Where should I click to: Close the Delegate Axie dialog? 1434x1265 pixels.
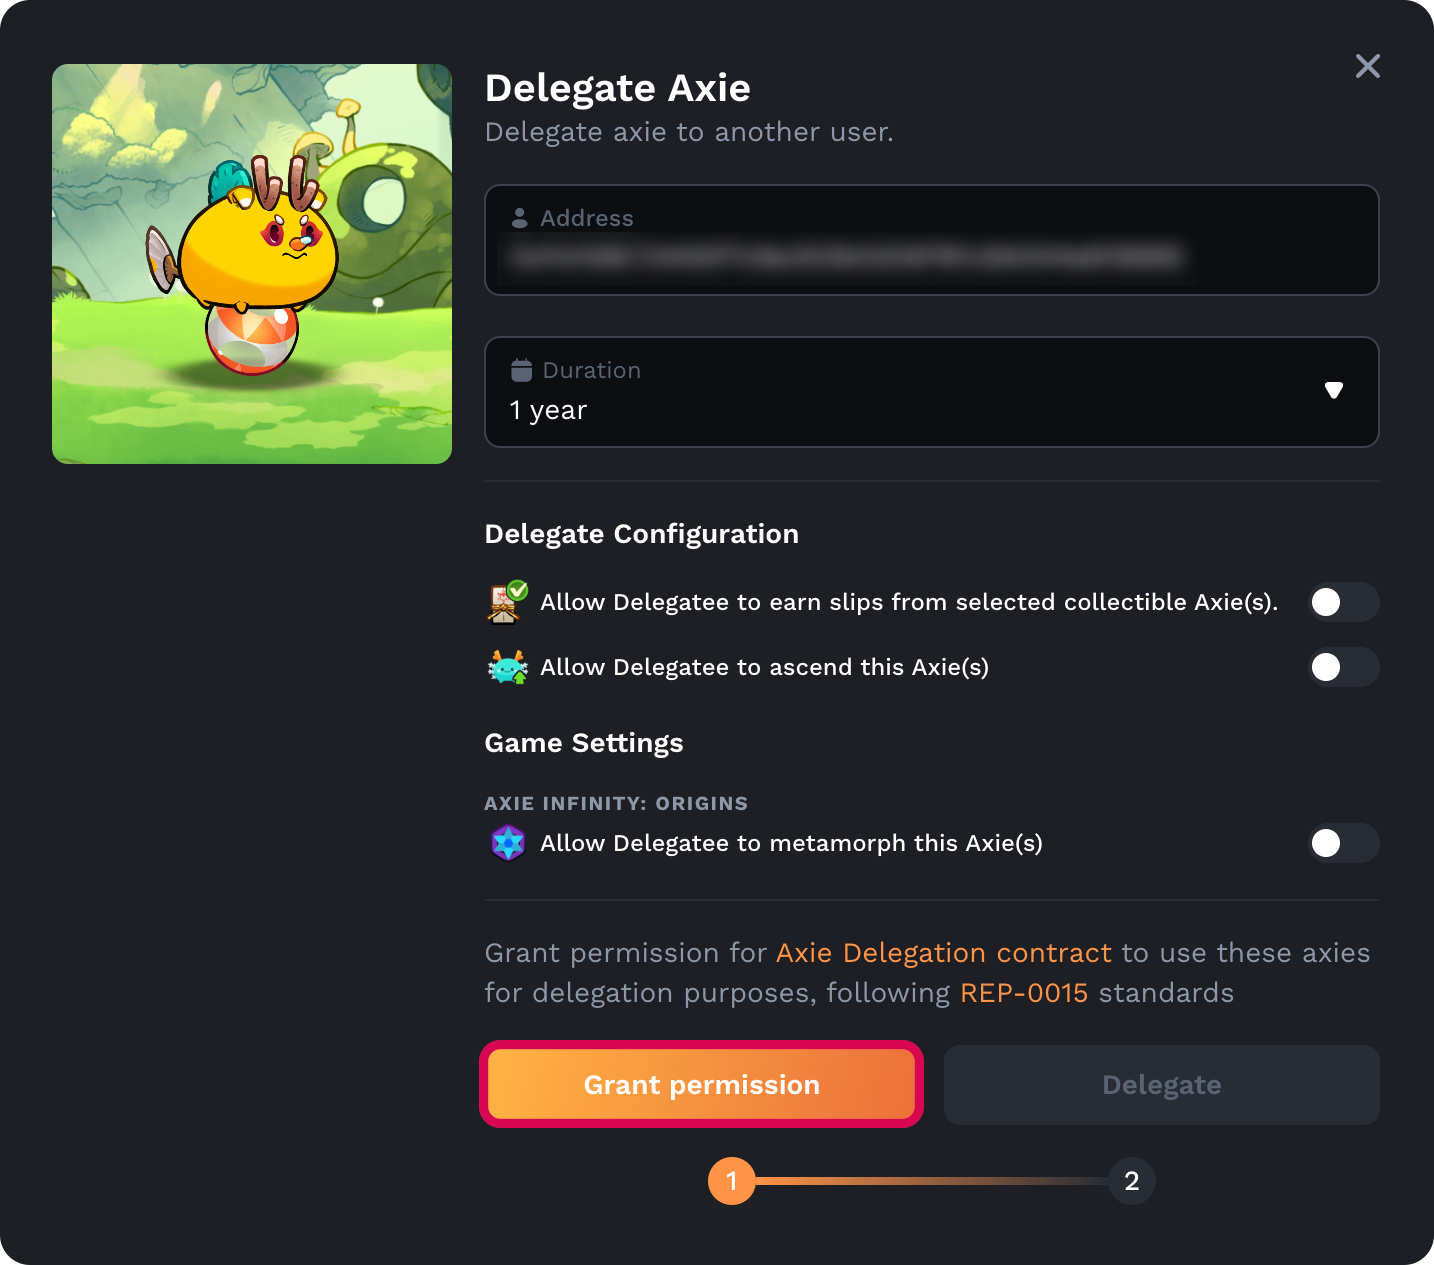pos(1367,66)
